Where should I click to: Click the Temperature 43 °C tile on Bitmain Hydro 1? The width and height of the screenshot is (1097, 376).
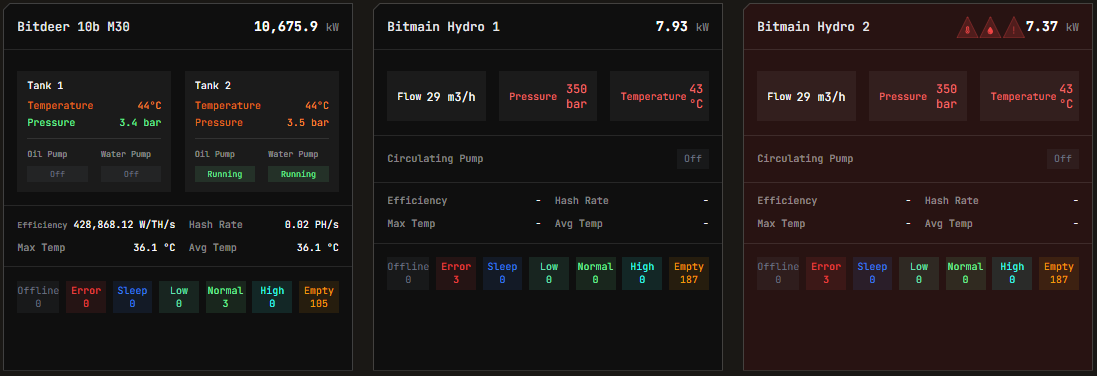click(659, 96)
